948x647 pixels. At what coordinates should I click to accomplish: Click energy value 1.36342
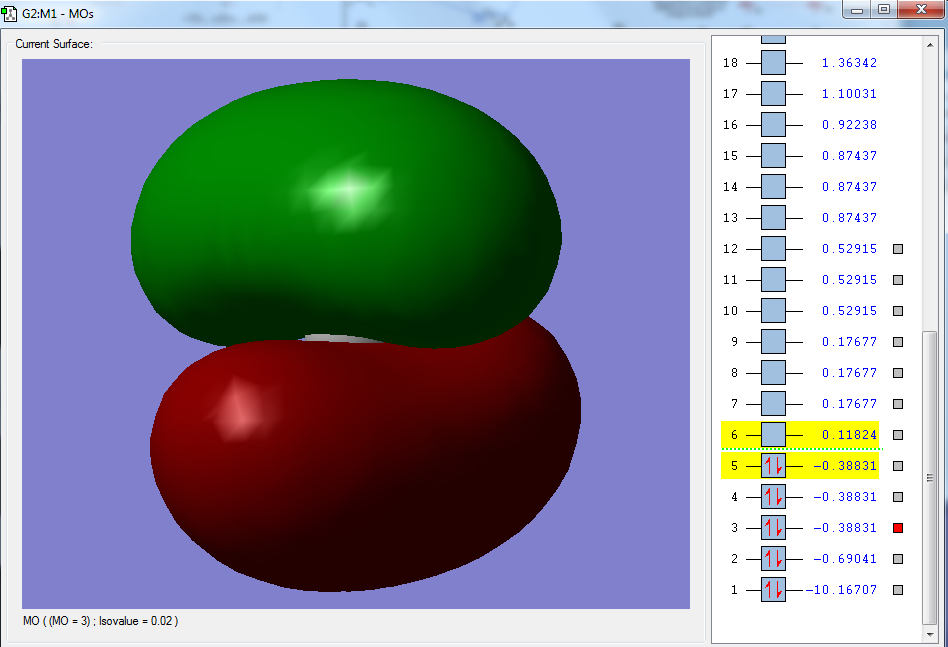point(849,63)
